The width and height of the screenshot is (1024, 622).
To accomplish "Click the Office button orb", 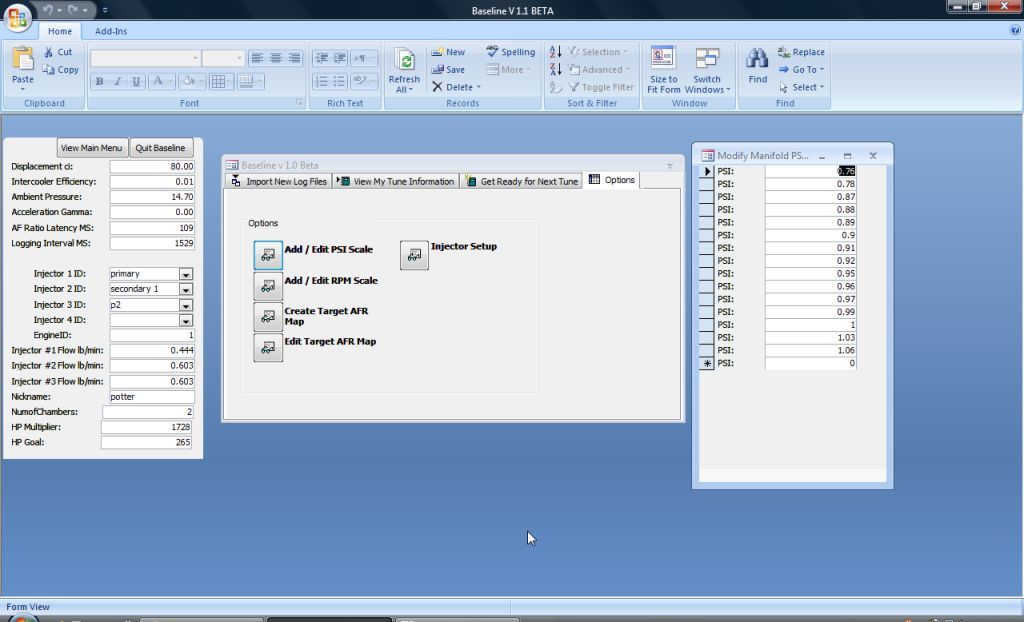I will [x=17, y=17].
